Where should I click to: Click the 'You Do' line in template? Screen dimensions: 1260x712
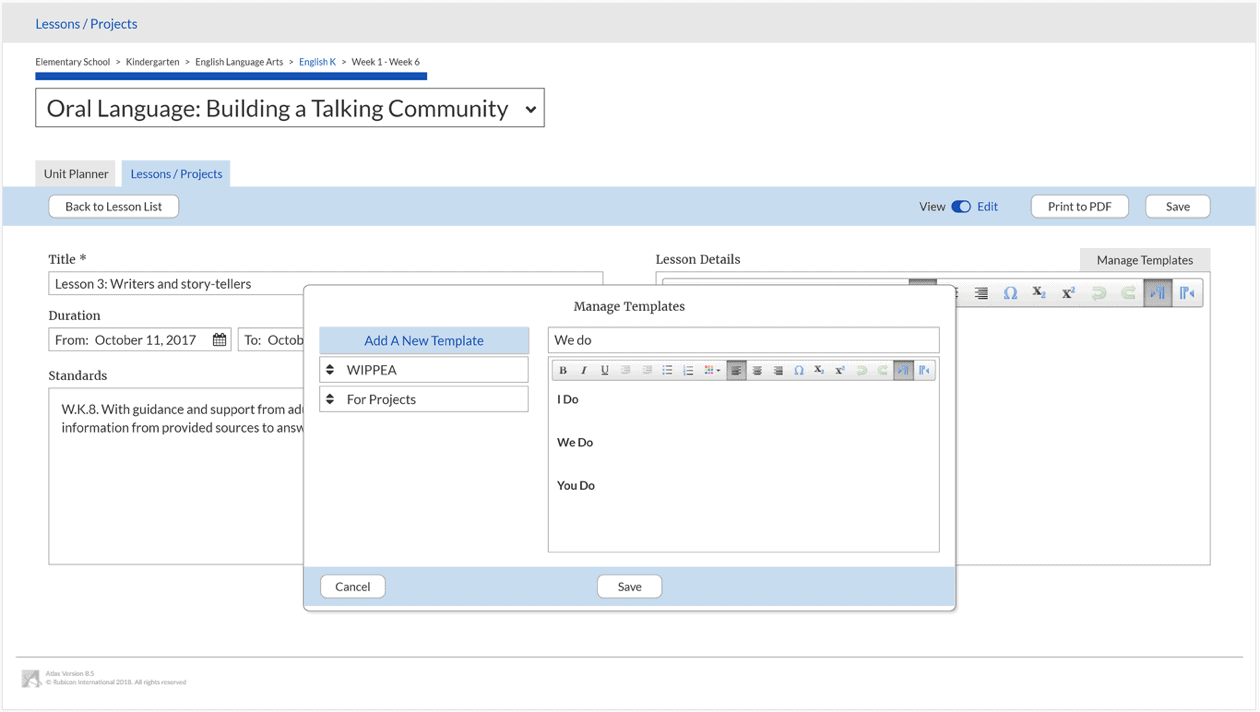[576, 486]
